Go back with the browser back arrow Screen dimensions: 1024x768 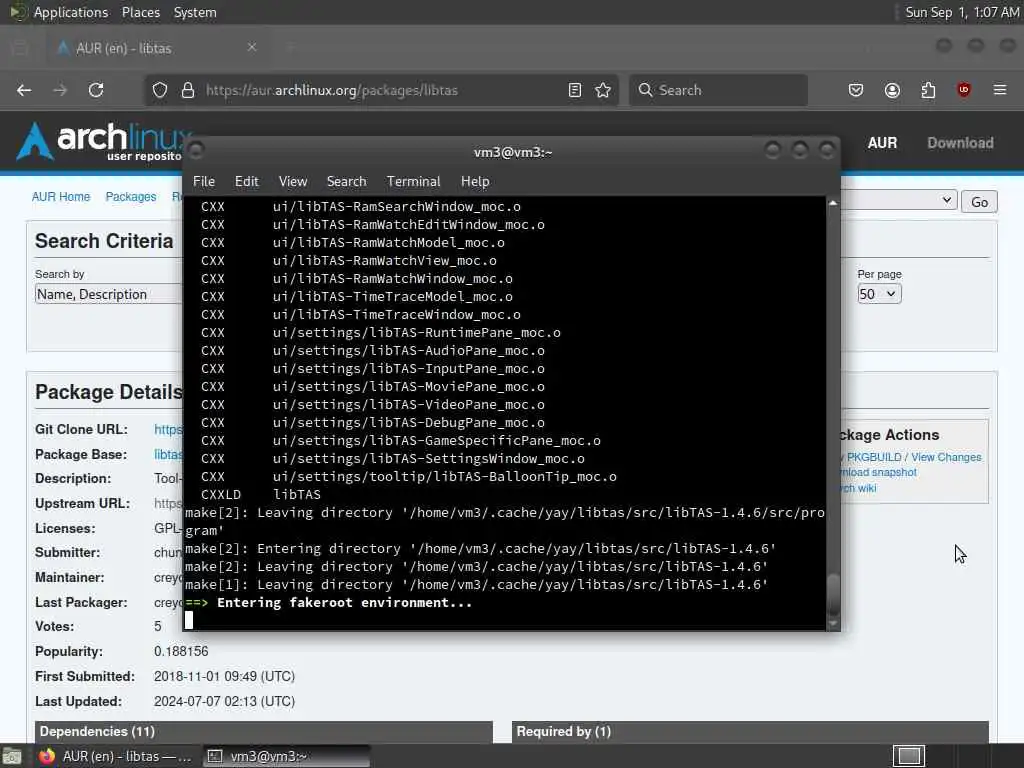tap(24, 90)
